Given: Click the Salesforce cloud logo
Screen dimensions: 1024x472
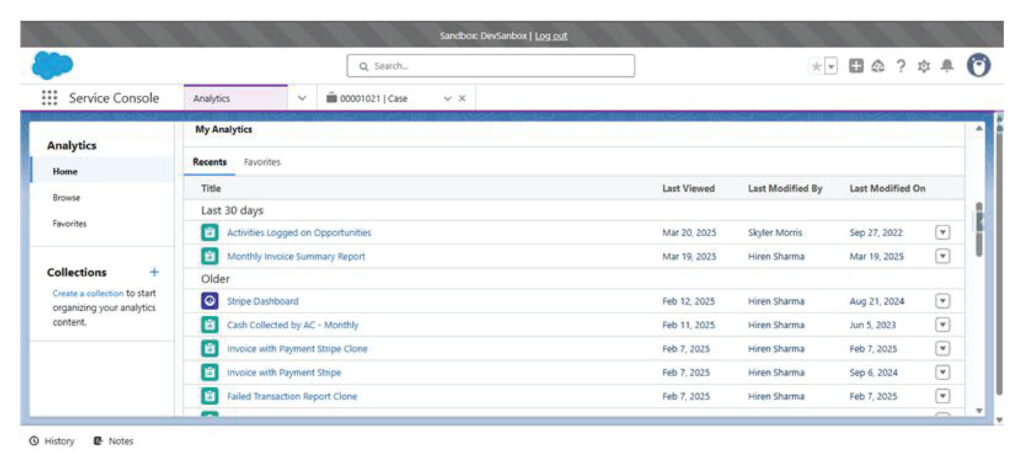Looking at the screenshot, I should [x=52, y=65].
